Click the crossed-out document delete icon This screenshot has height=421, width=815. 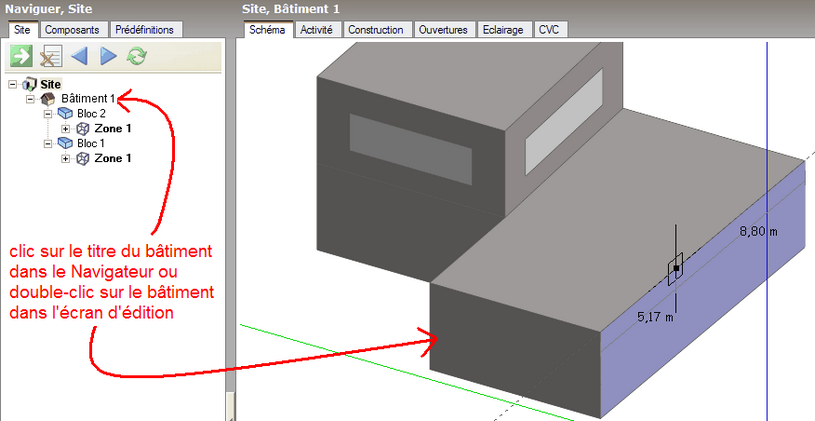(x=50, y=56)
